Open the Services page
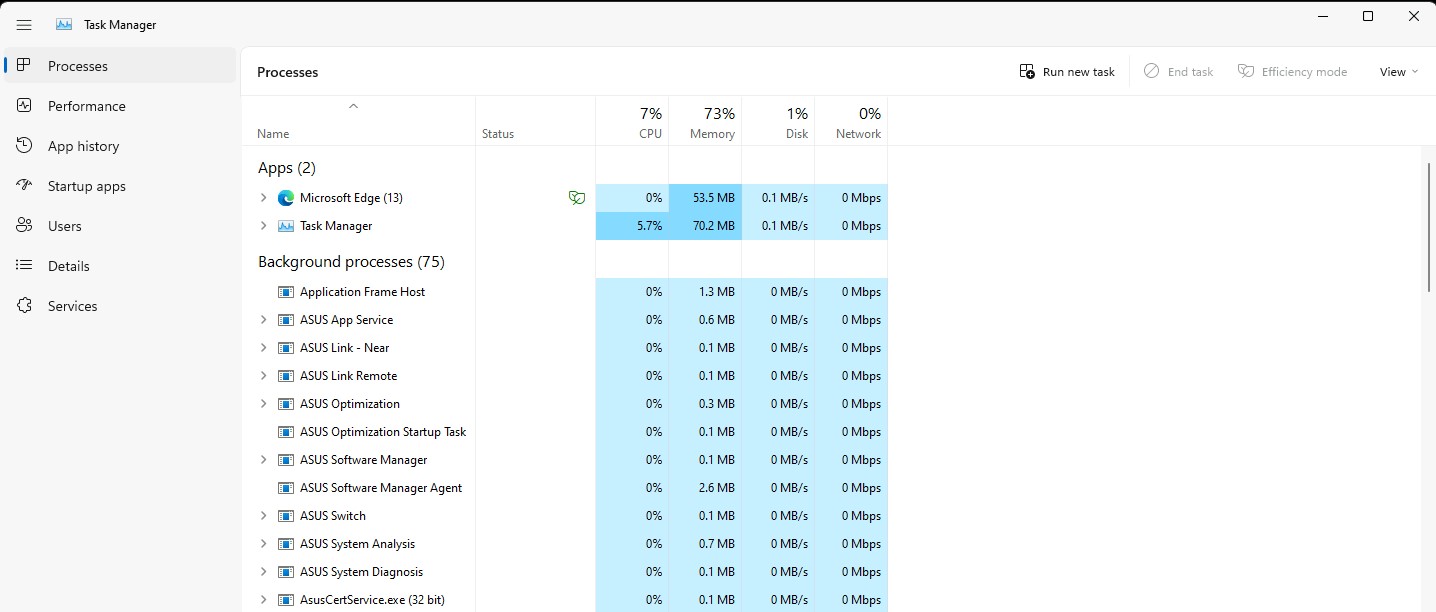 (120, 306)
